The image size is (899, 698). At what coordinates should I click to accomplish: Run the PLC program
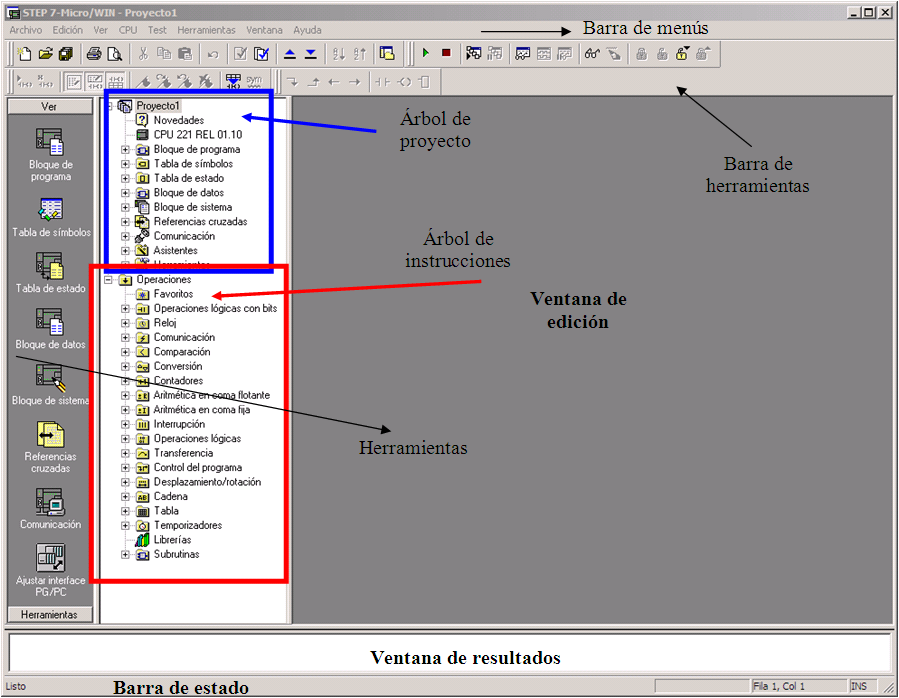tap(425, 54)
